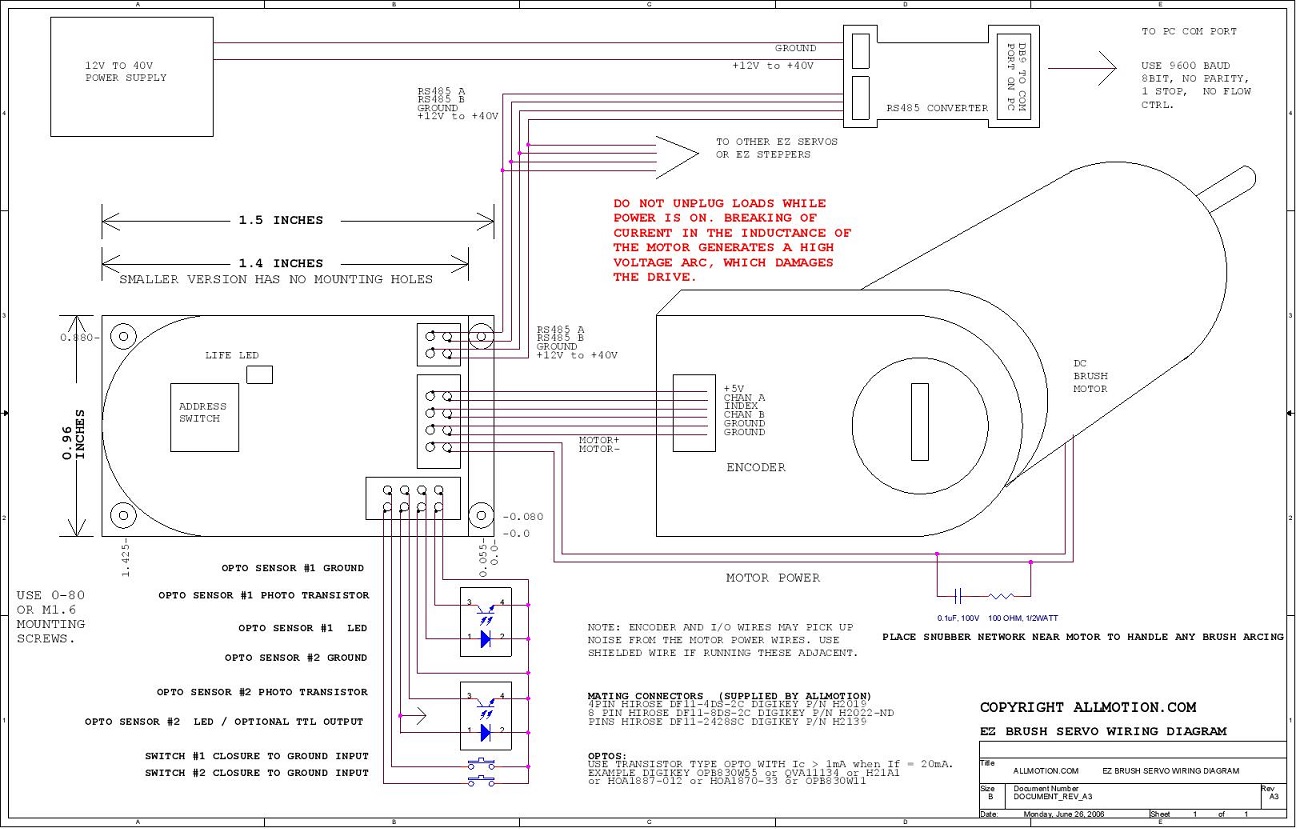Click the MOTOR+ wire label
Viewport: 1297px width, 829px height.
click(x=600, y=441)
